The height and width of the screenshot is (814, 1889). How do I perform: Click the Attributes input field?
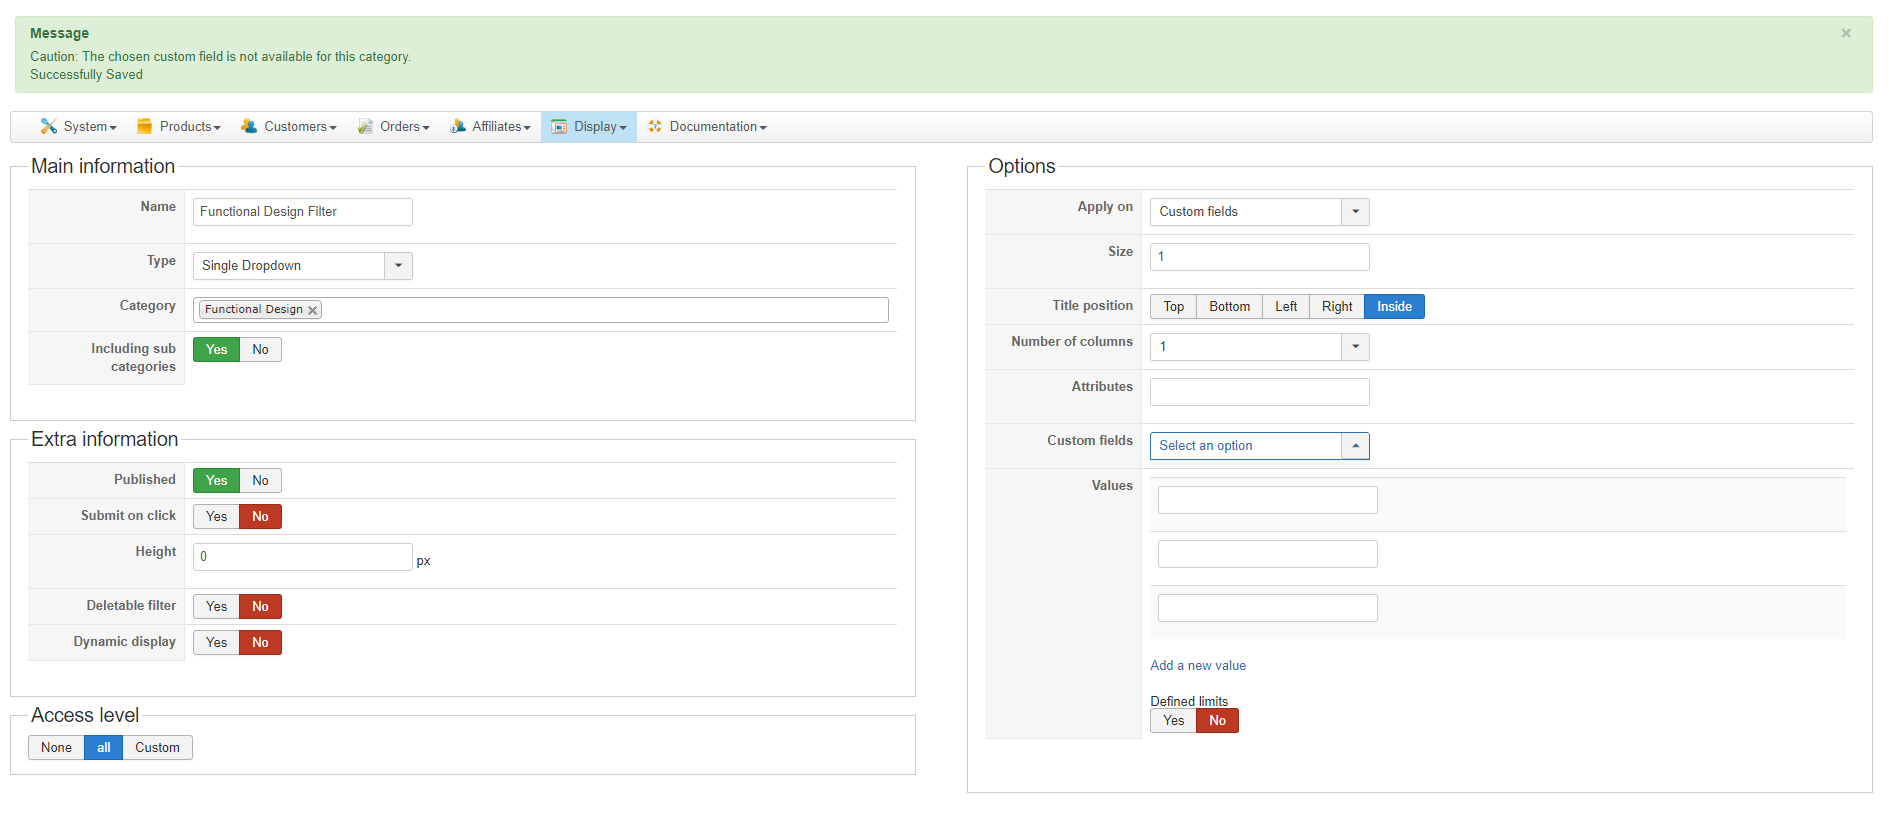click(1259, 391)
